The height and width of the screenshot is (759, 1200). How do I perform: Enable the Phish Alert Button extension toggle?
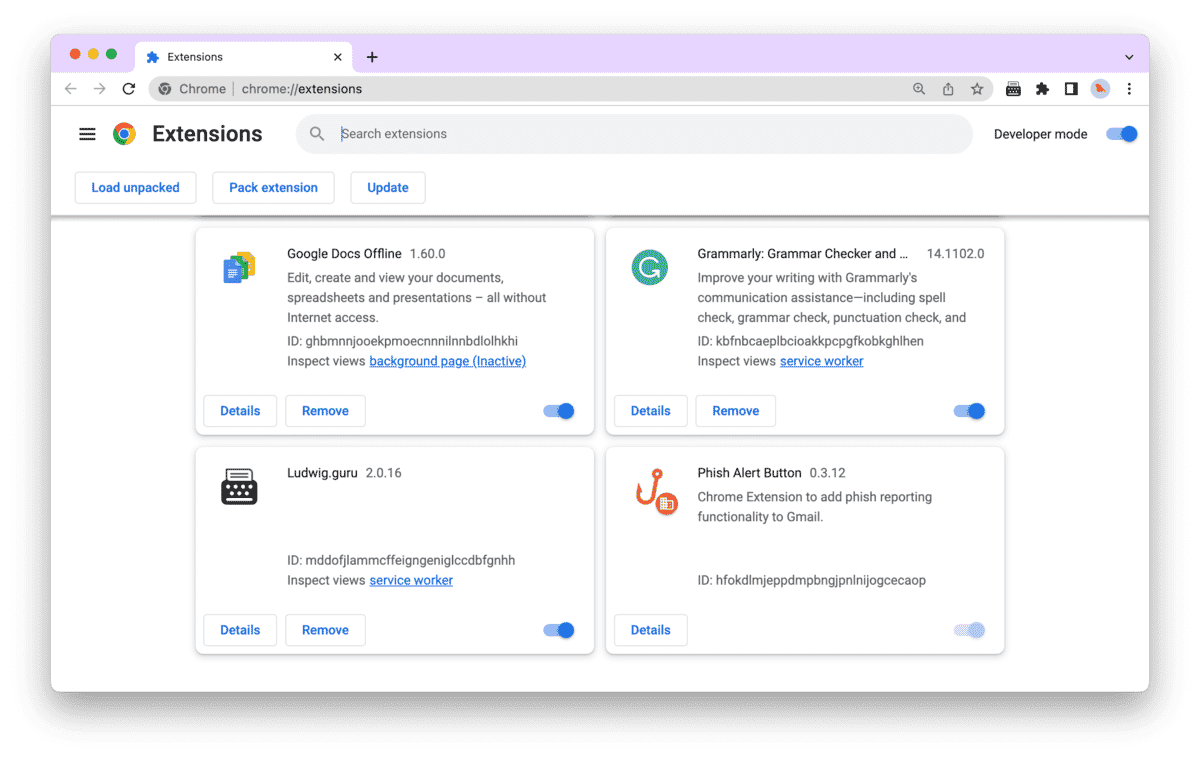pos(968,630)
